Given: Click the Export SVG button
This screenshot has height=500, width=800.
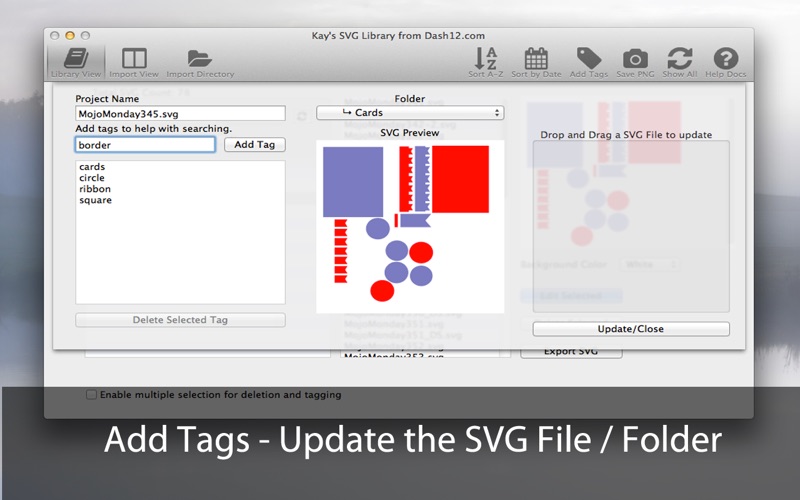Looking at the screenshot, I should [x=571, y=352].
